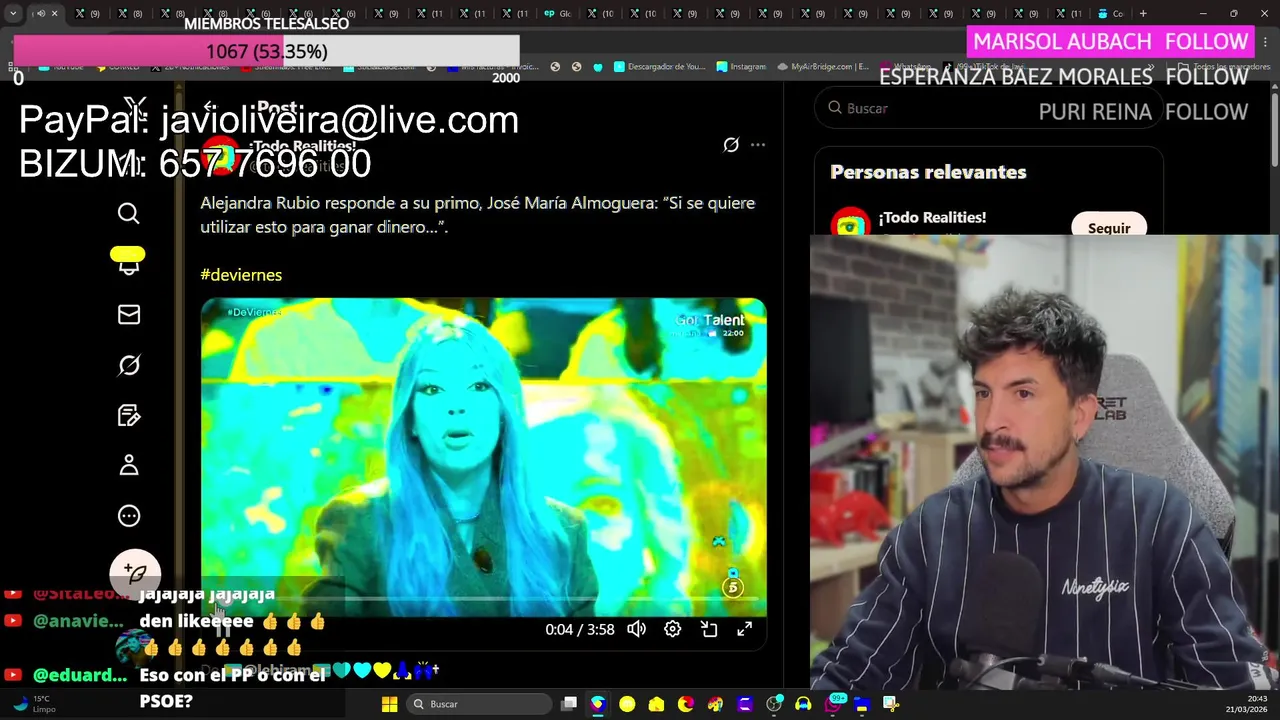
Task: Seek along the video progress bar
Action: coord(484,600)
